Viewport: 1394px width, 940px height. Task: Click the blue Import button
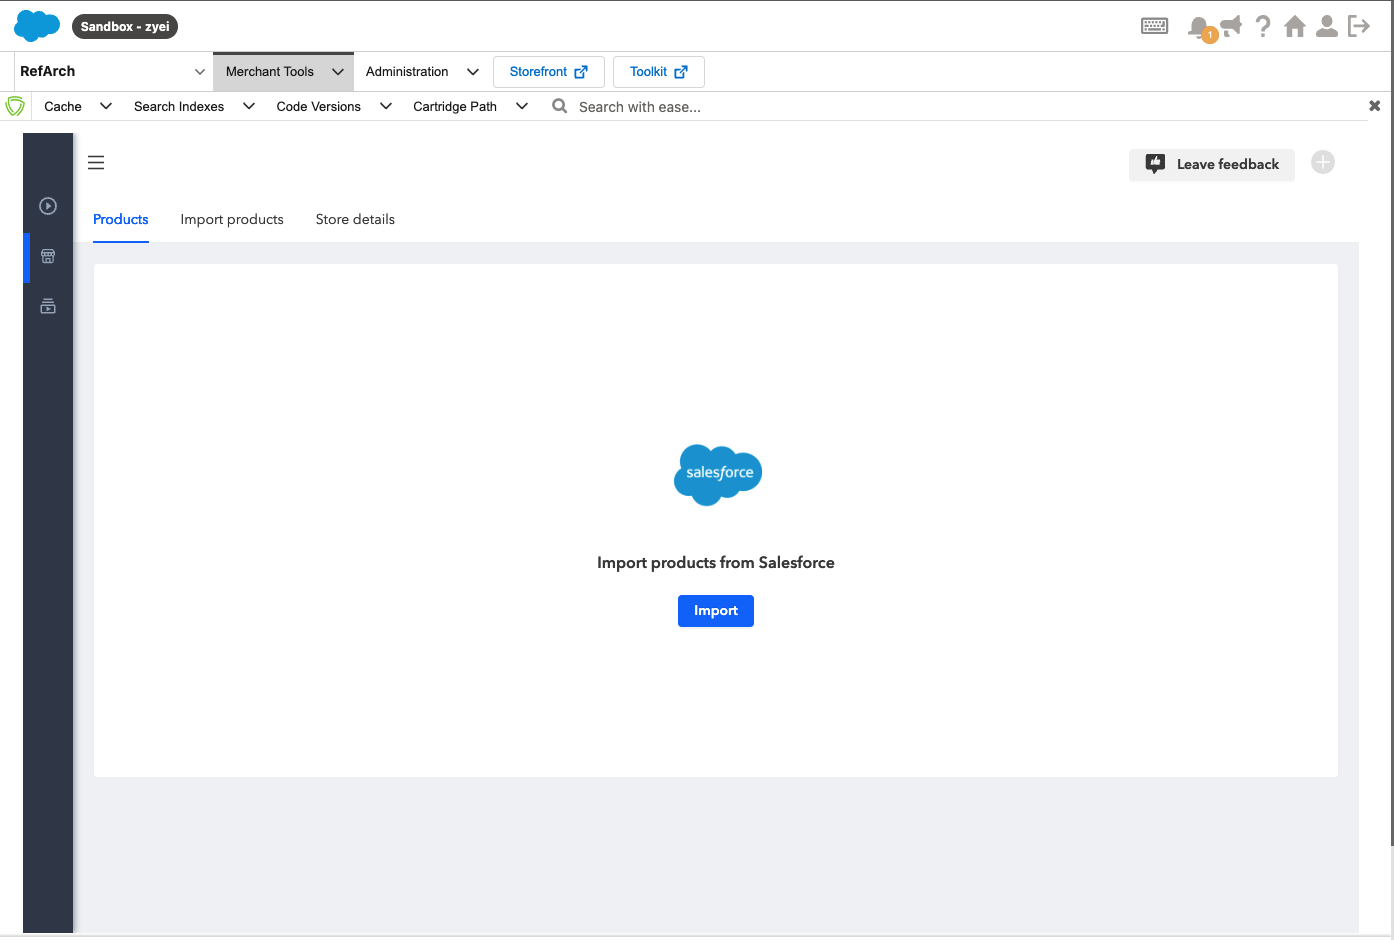715,611
